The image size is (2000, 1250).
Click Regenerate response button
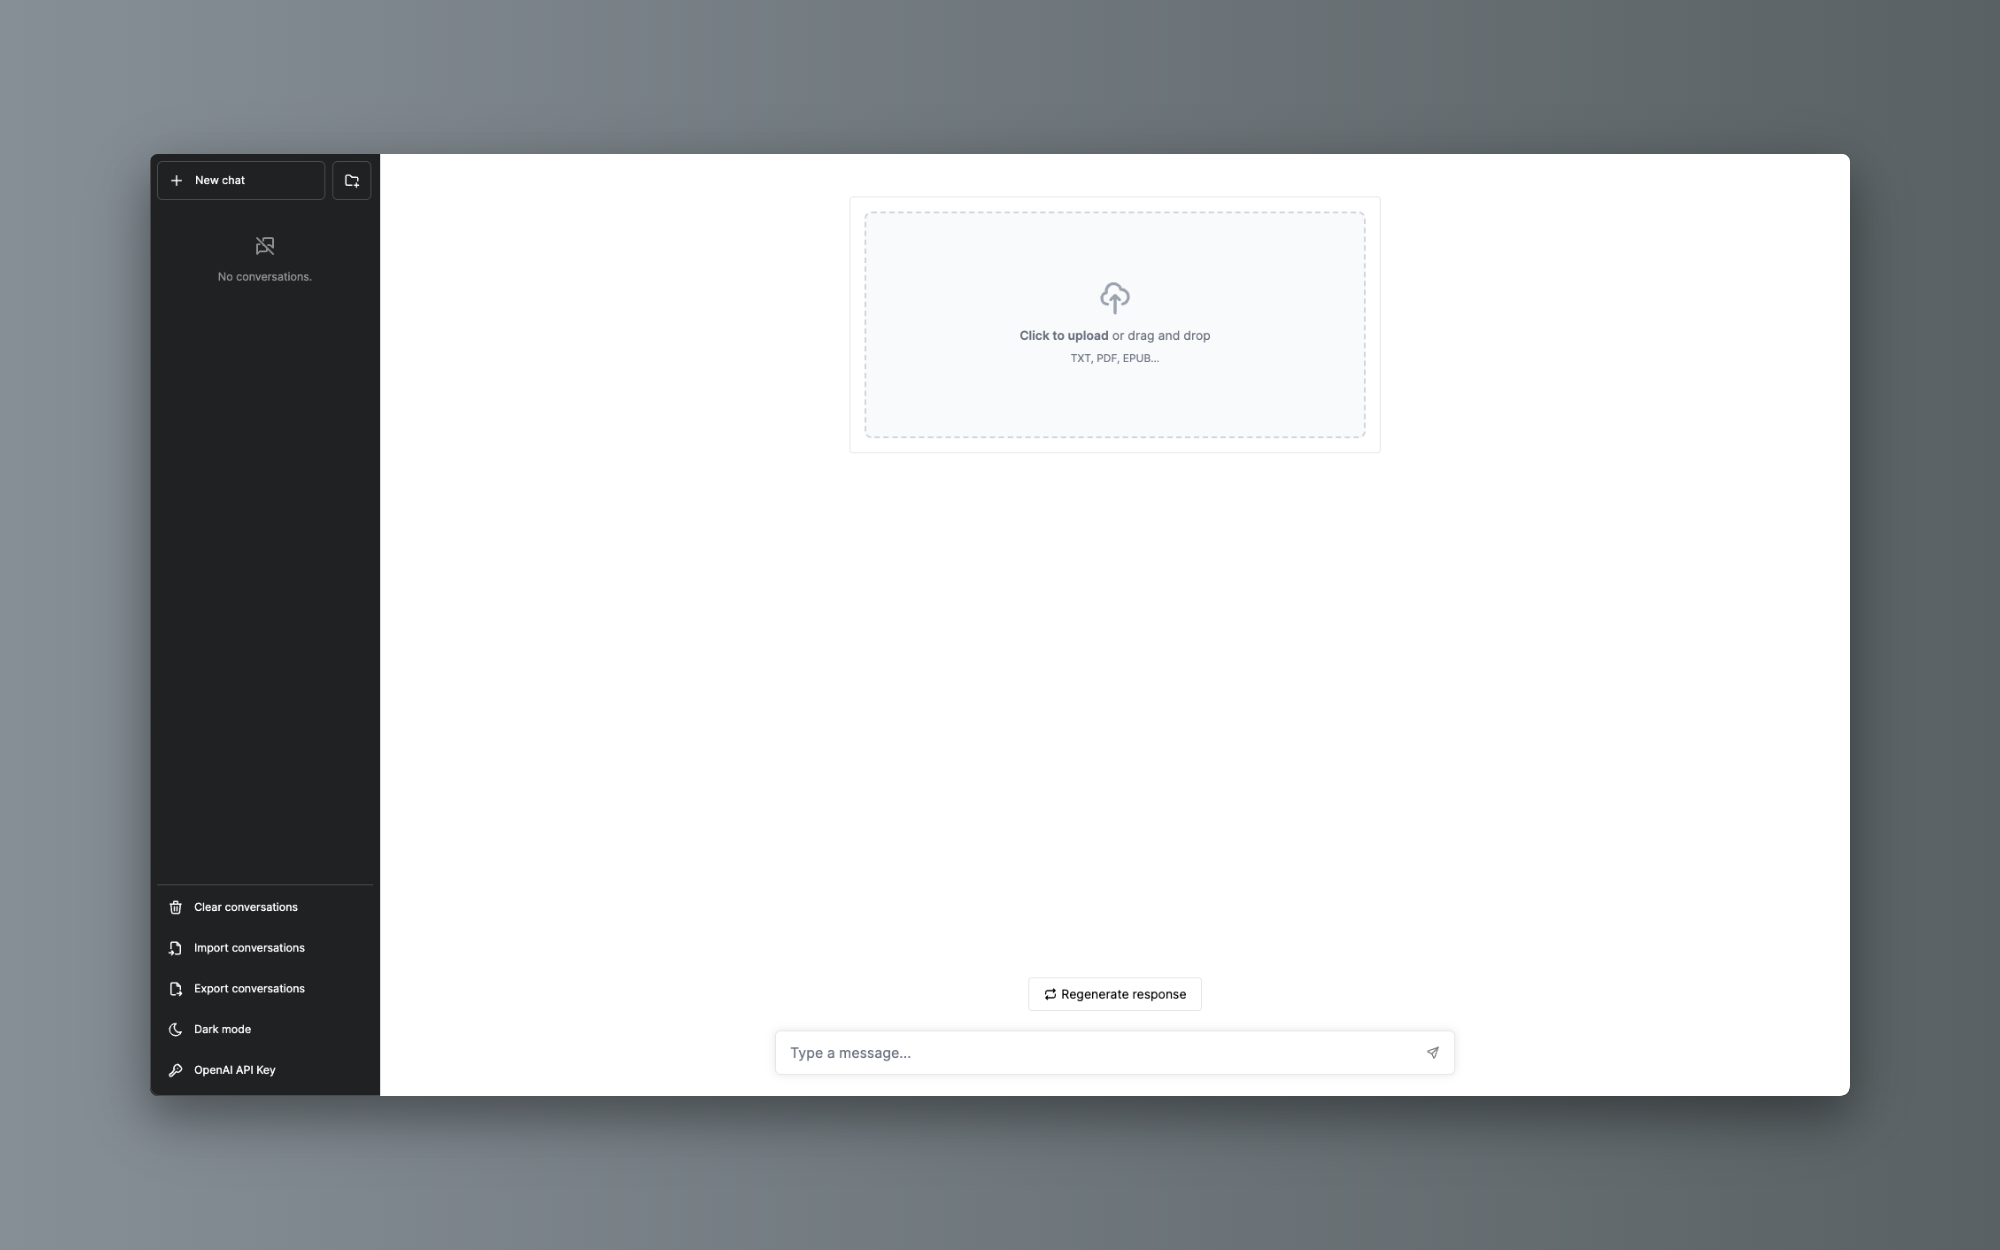tap(1114, 994)
